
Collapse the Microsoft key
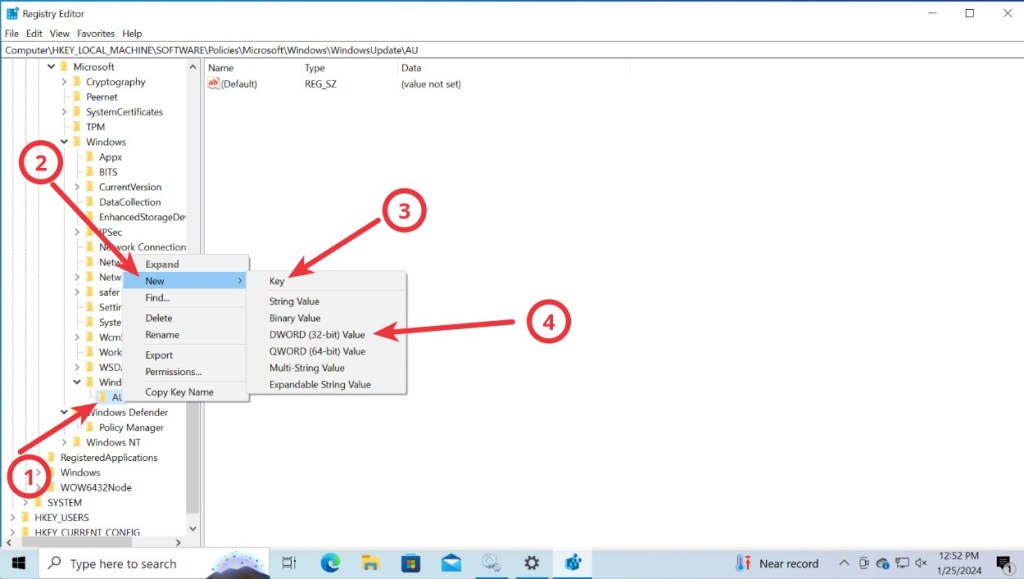point(51,67)
